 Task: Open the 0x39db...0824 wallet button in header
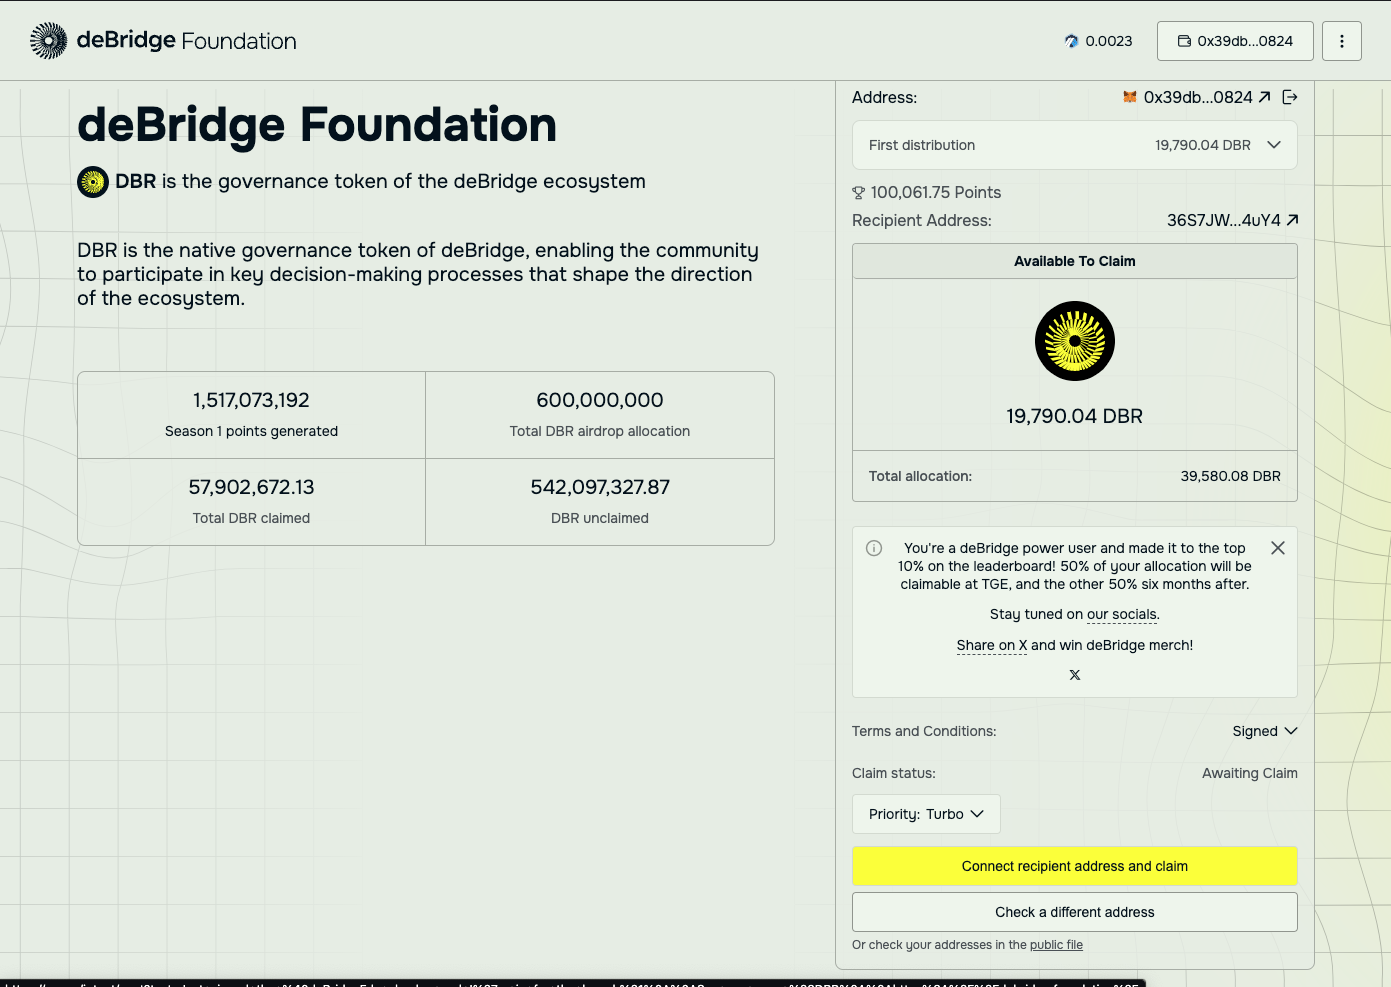(1235, 41)
